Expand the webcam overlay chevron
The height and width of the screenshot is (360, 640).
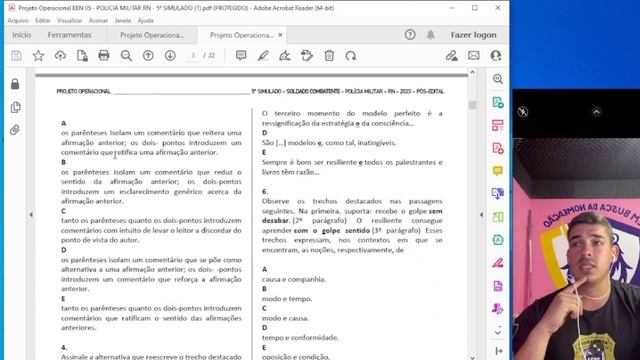pyautogui.click(x=596, y=112)
